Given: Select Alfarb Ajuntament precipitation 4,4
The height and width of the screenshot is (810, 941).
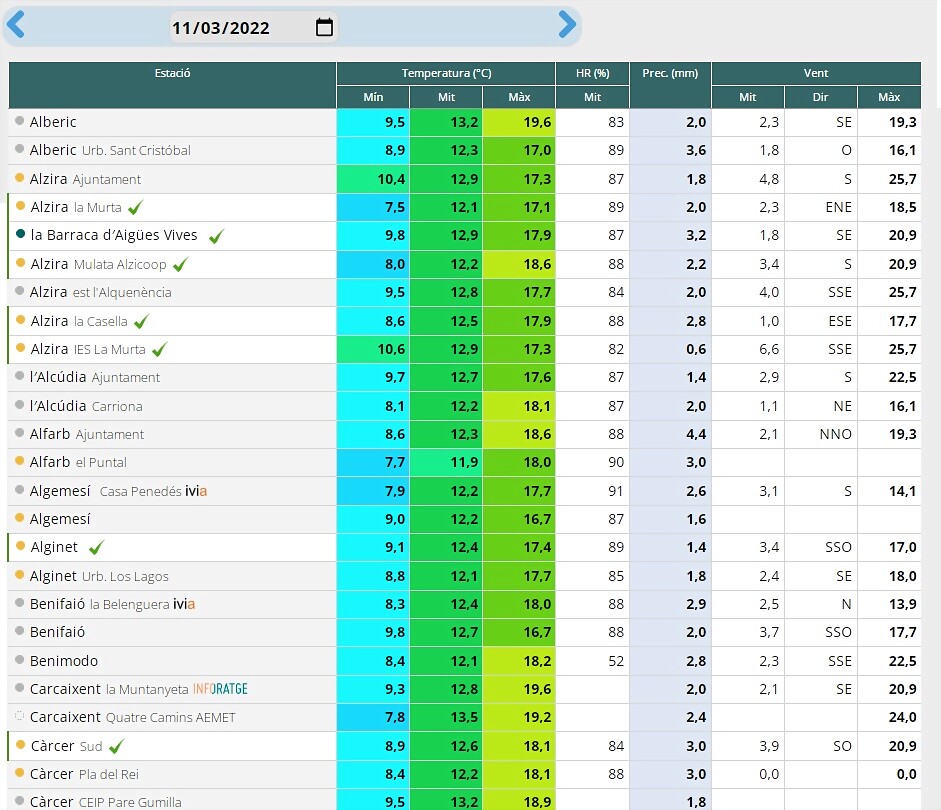Looking at the screenshot, I should [x=670, y=434].
